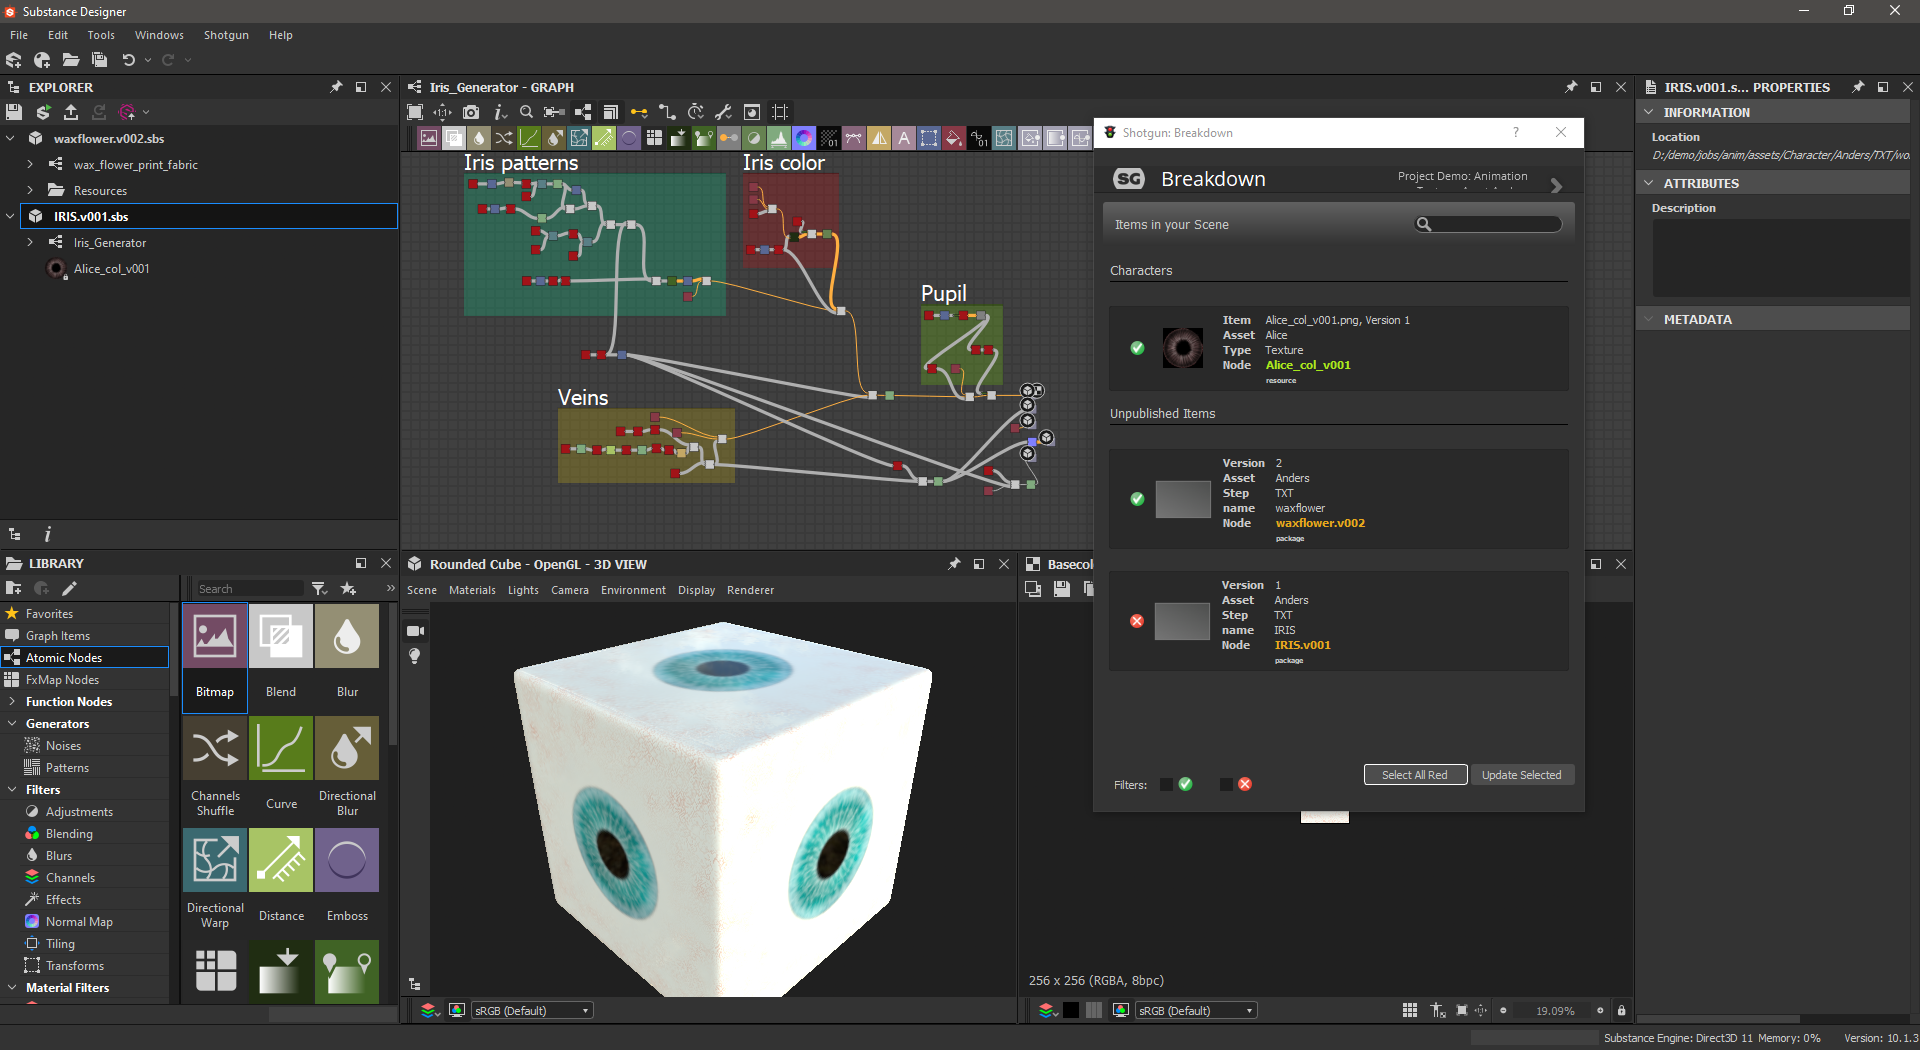This screenshot has height=1050, width=1920.
Task: Open the Environment menu in 3D view
Action: point(633,590)
